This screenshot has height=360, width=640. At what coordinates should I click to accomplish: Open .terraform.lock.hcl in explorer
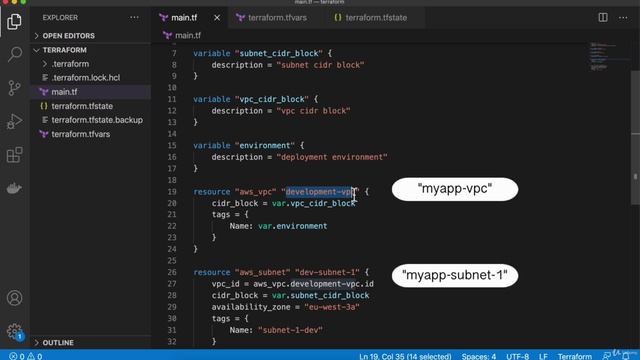86,78
